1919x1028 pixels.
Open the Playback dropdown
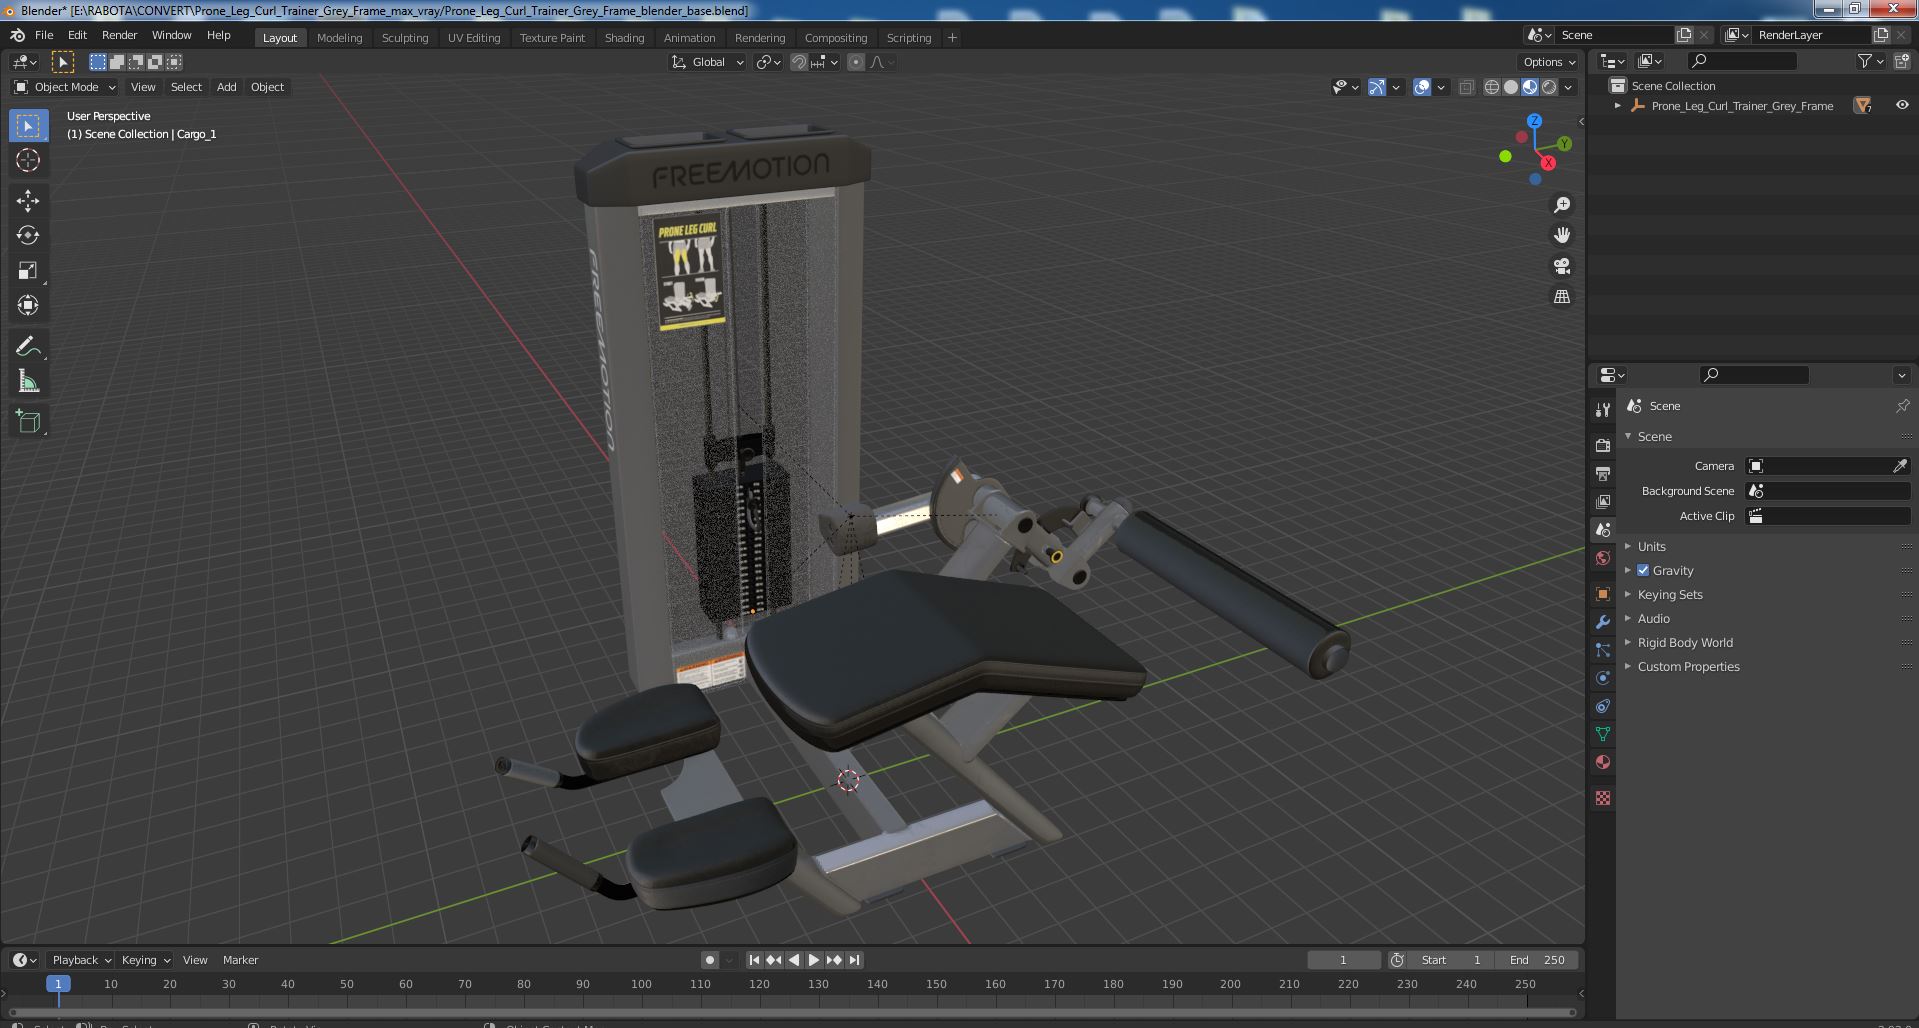click(81, 960)
